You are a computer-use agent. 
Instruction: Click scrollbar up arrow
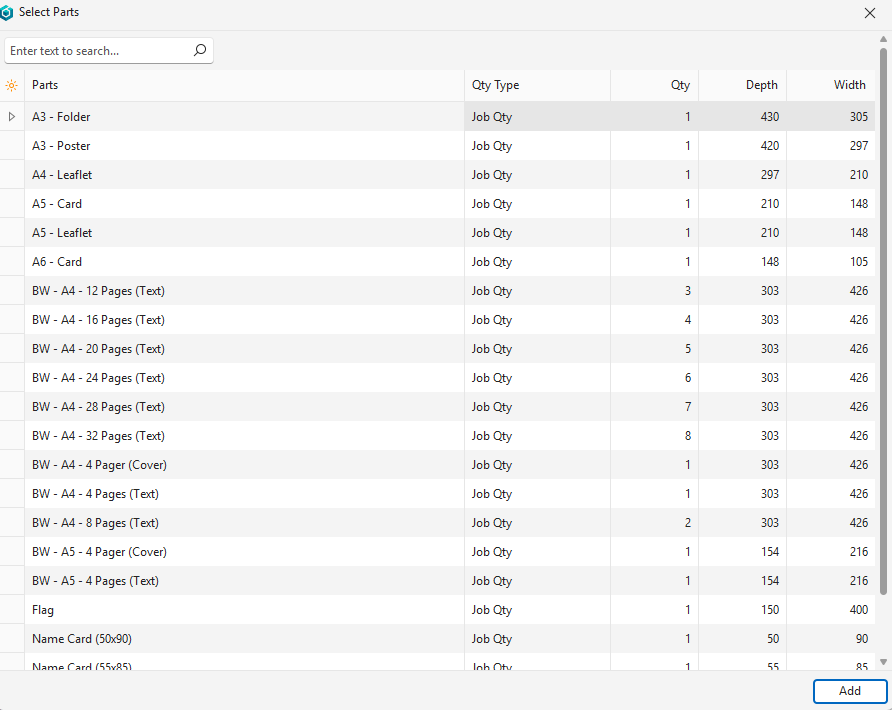pyautogui.click(x=883, y=40)
